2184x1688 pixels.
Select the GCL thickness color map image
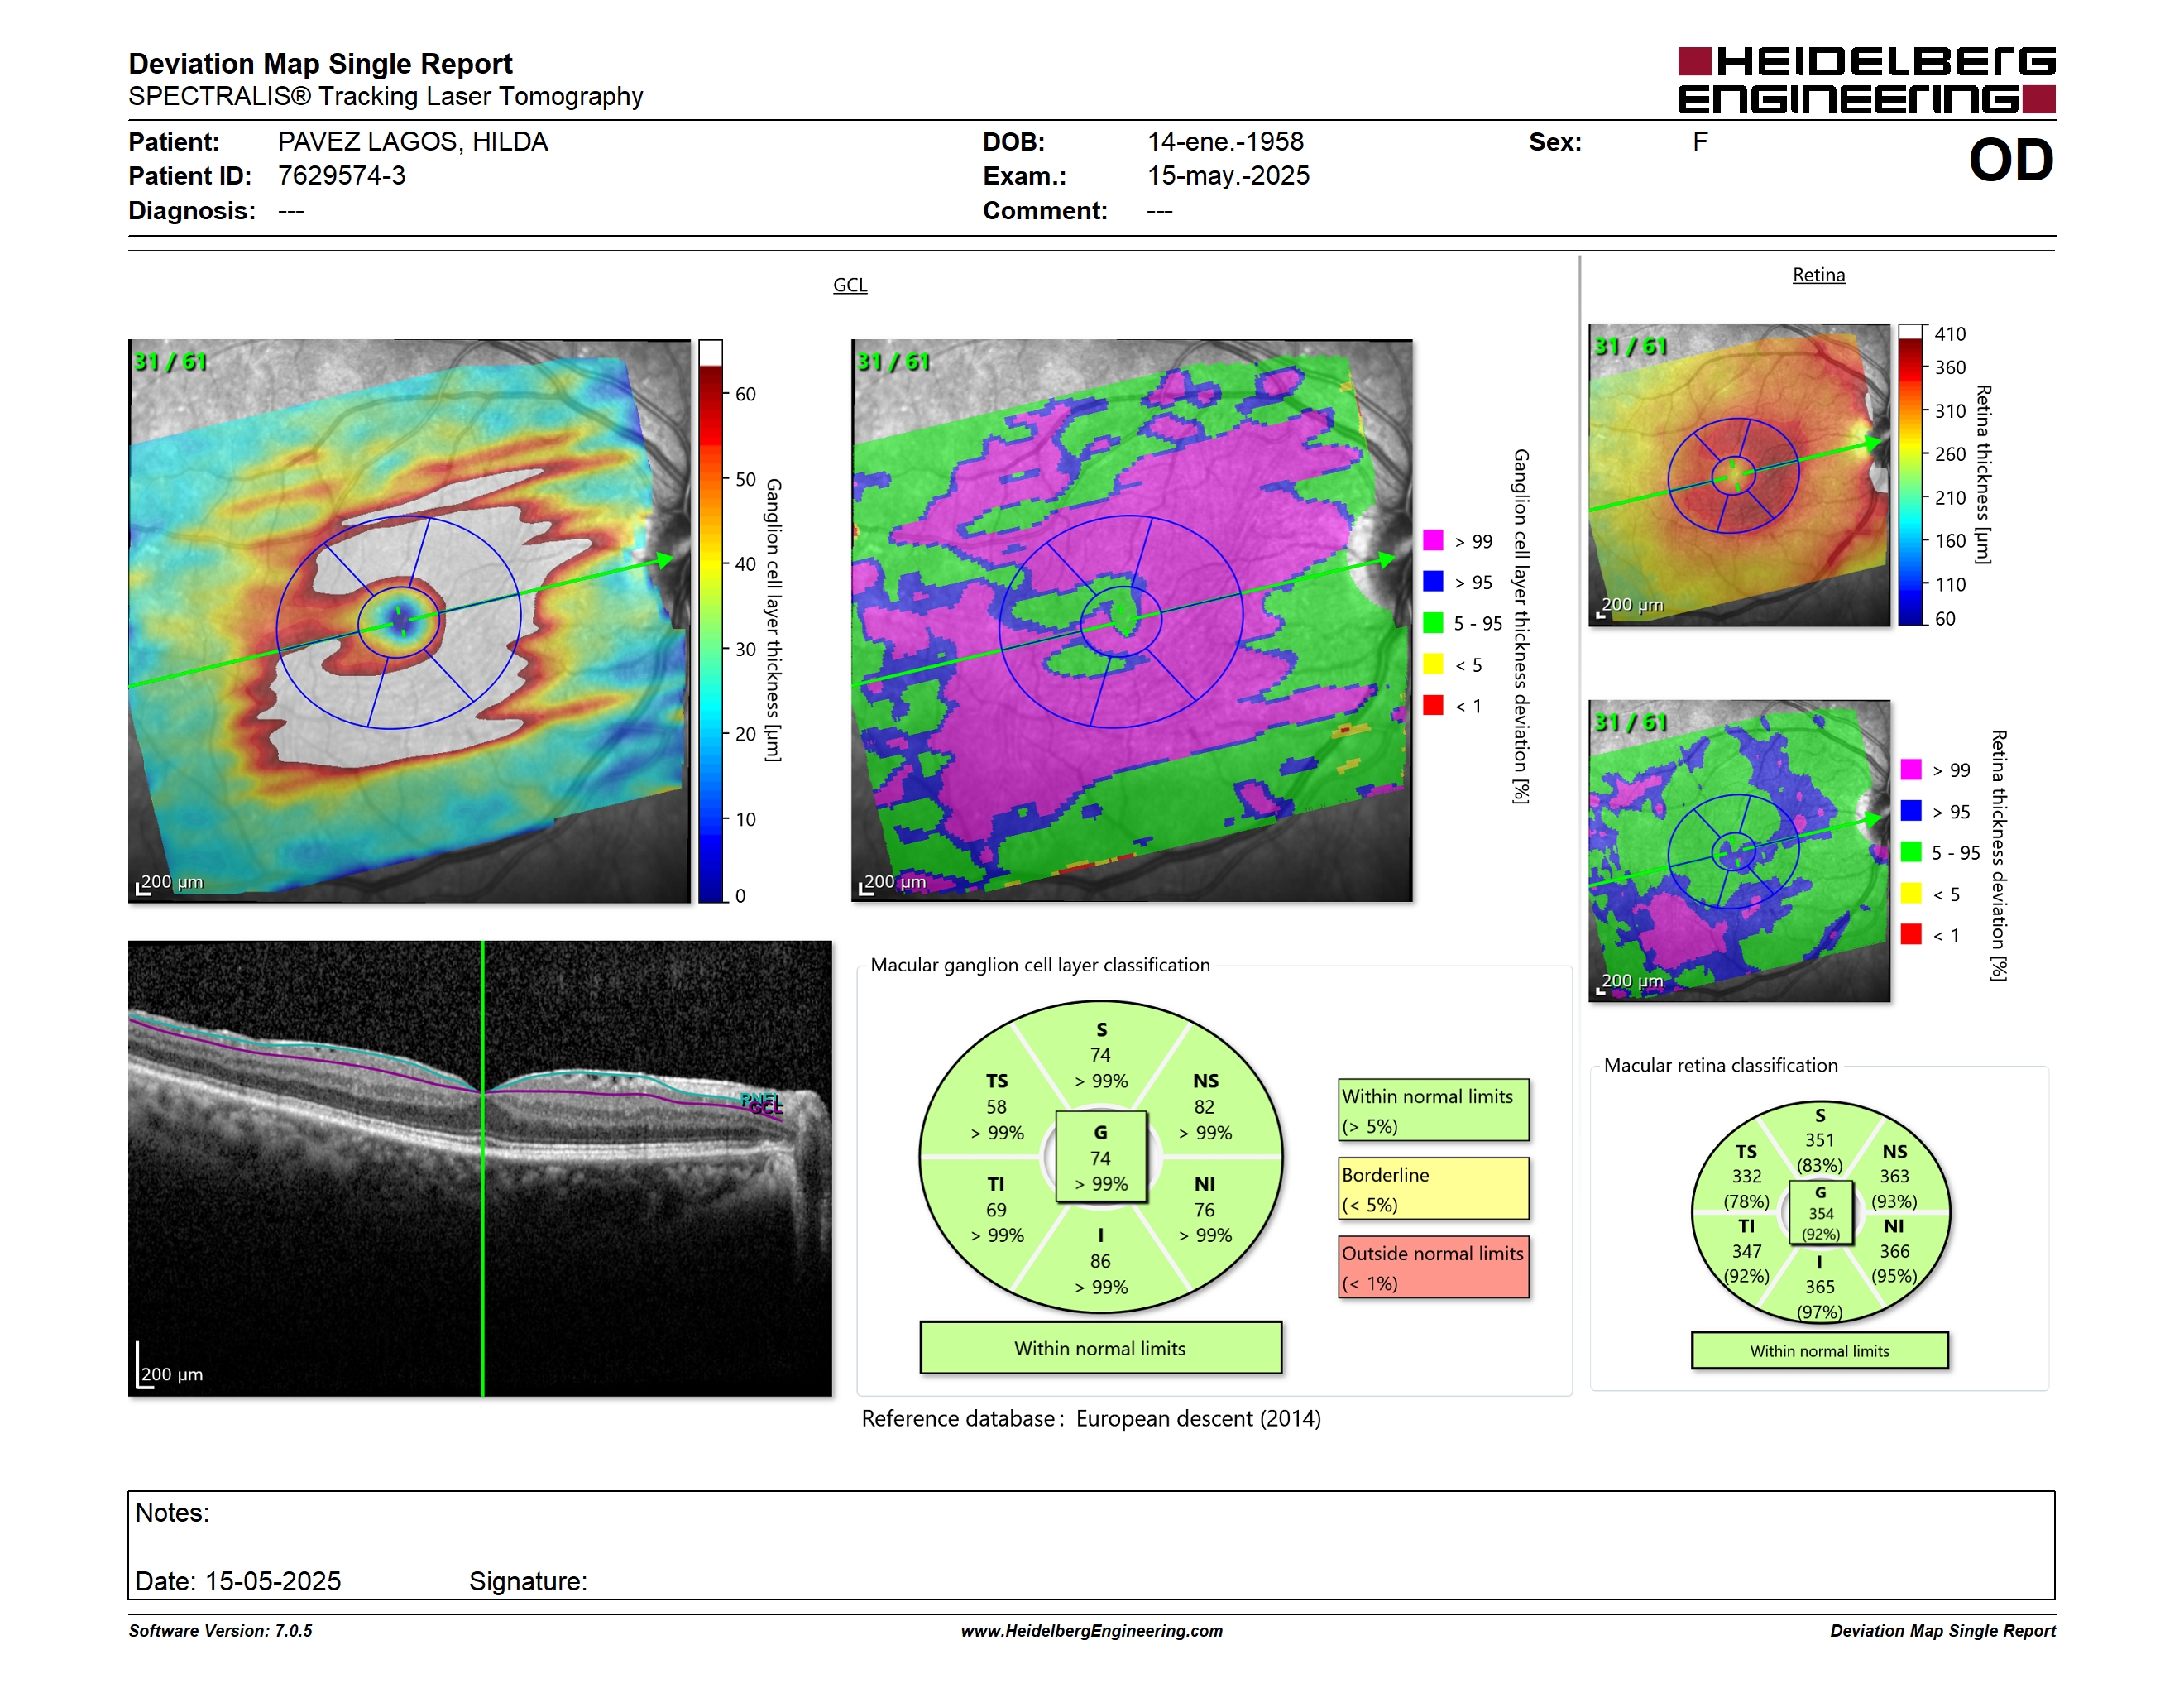tap(409, 620)
